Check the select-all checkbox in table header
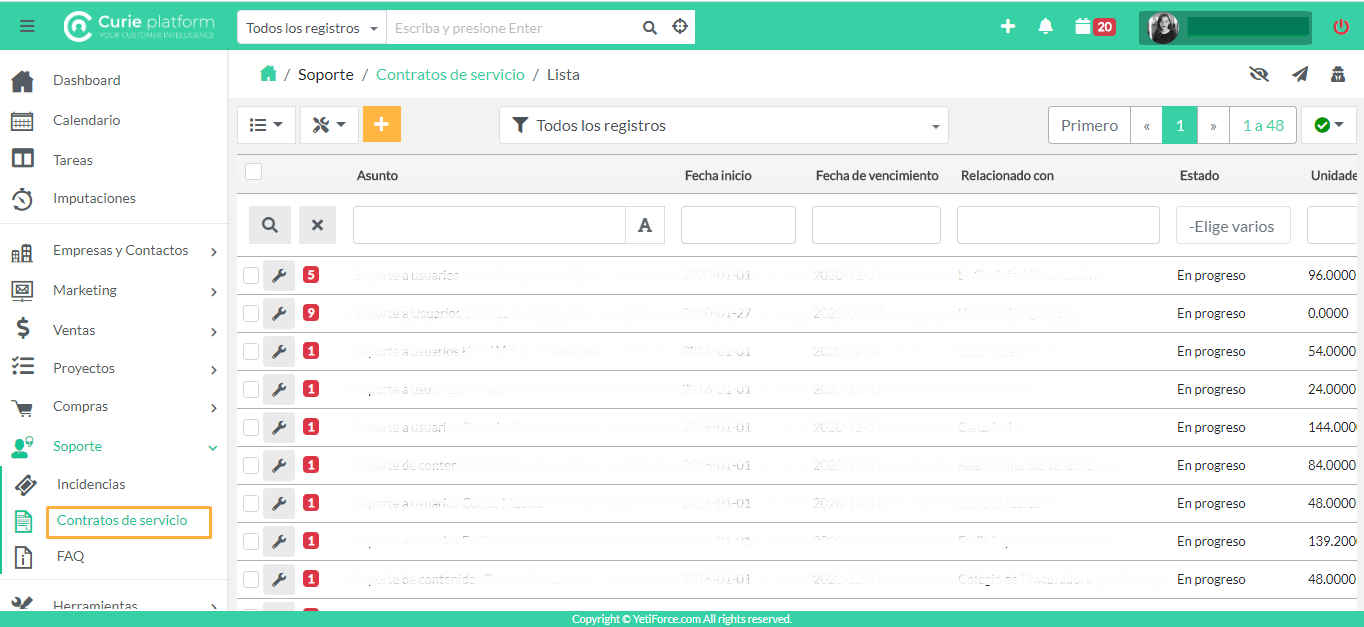Viewport: 1364px width, 627px height. tap(254, 172)
